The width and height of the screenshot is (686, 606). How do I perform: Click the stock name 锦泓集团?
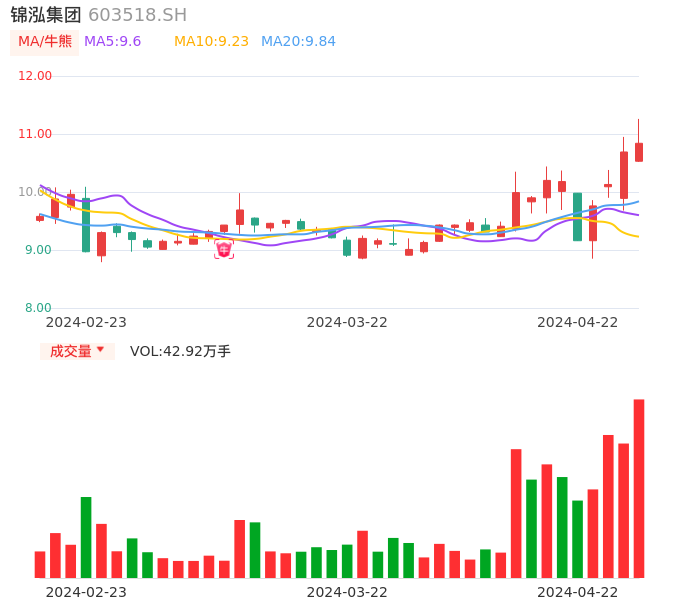pos(46,15)
